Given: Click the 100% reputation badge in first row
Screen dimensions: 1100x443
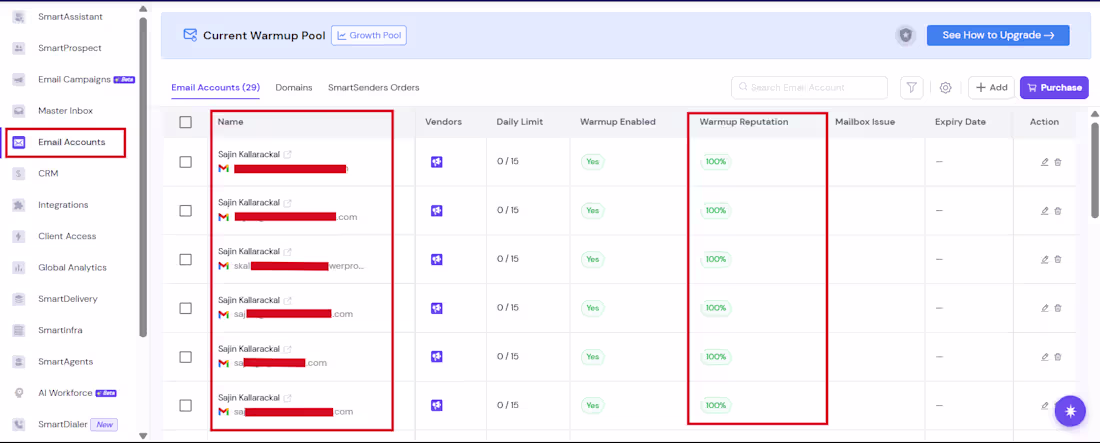Looking at the screenshot, I should tap(716, 162).
